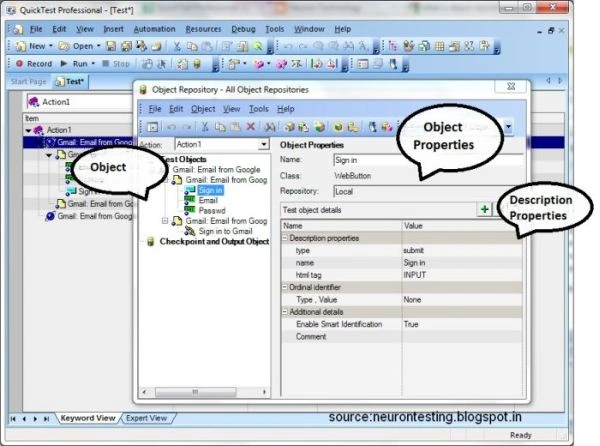The width and height of the screenshot is (600, 446).
Task: Switch to the Expert View tab
Action: (x=147, y=418)
